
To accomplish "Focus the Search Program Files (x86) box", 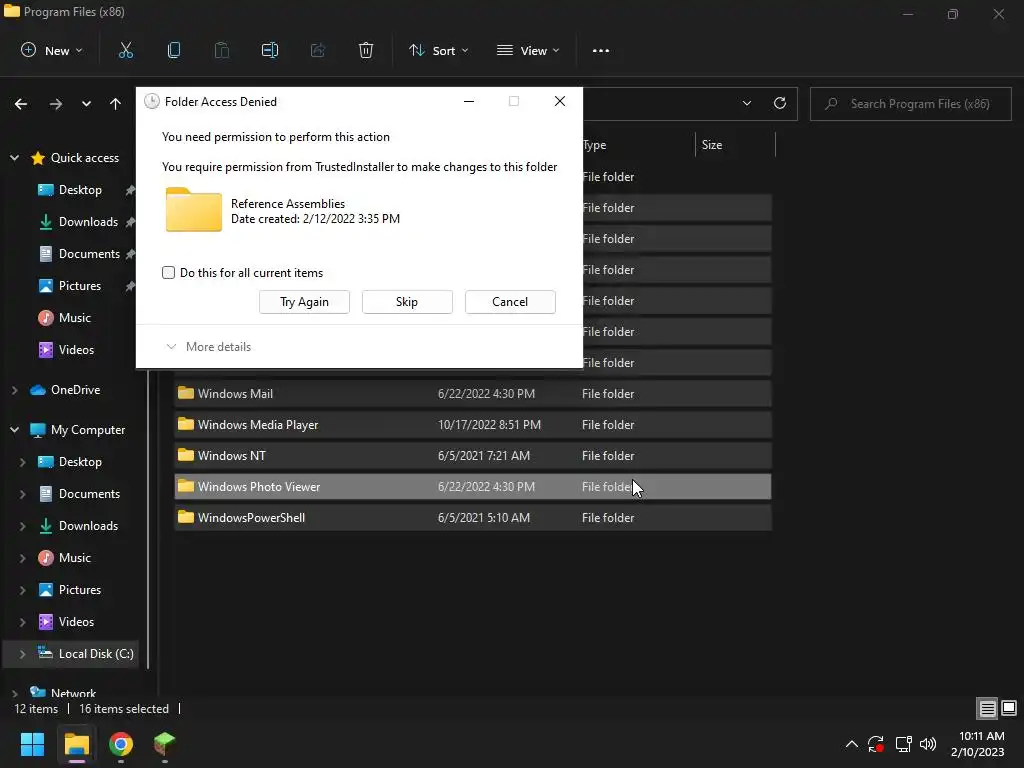I will pyautogui.click(x=911, y=104).
